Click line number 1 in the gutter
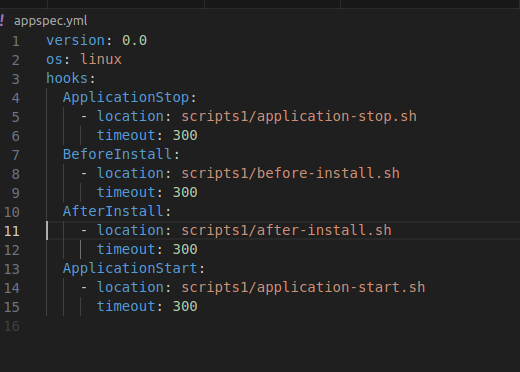The image size is (520, 372). coord(16,42)
